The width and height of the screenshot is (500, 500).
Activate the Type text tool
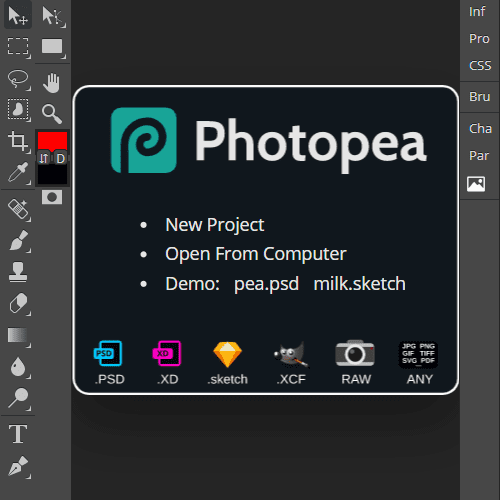pyautogui.click(x=18, y=433)
